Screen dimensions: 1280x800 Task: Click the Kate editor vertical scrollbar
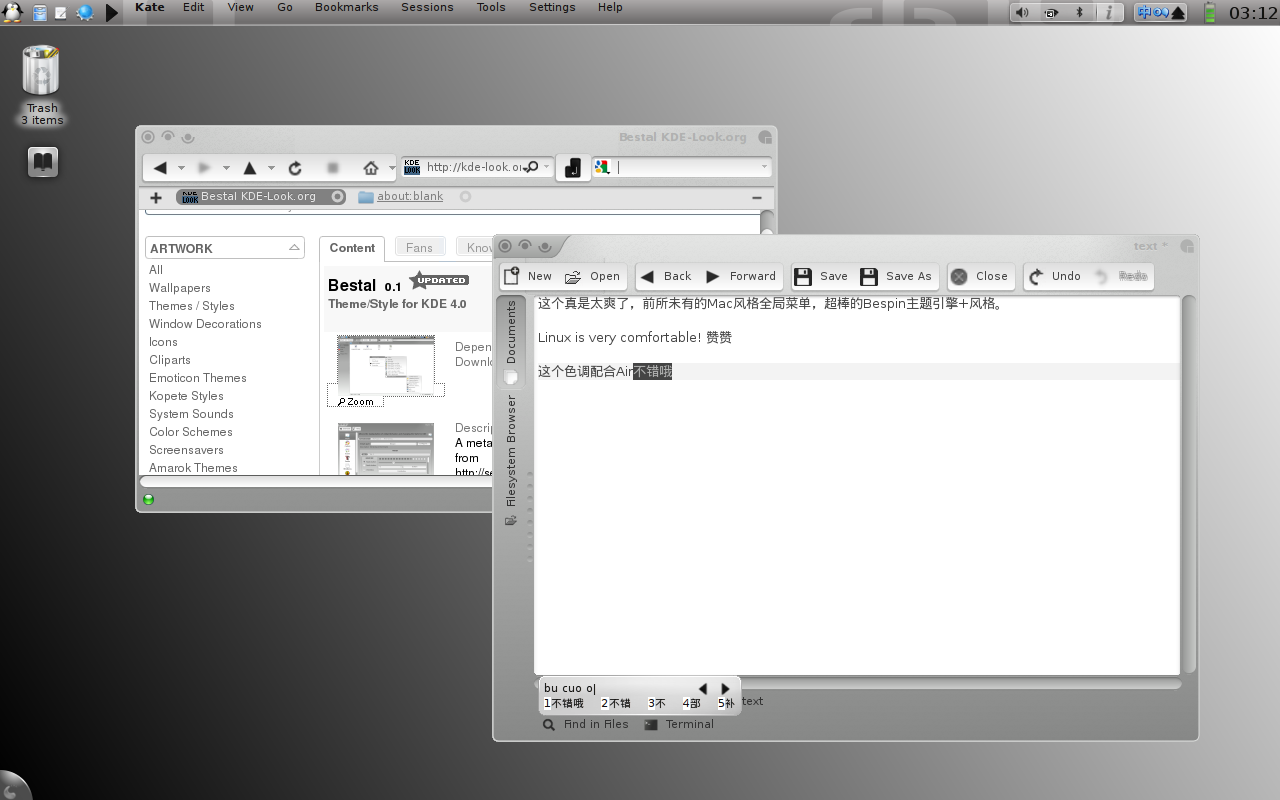coord(1189,486)
